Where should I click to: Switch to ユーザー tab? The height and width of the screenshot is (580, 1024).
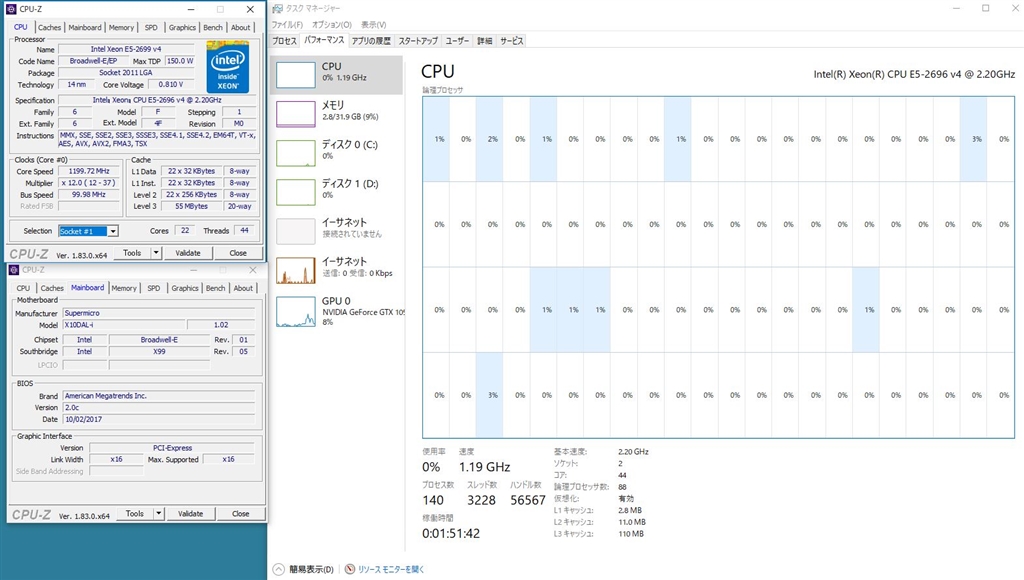tap(457, 40)
